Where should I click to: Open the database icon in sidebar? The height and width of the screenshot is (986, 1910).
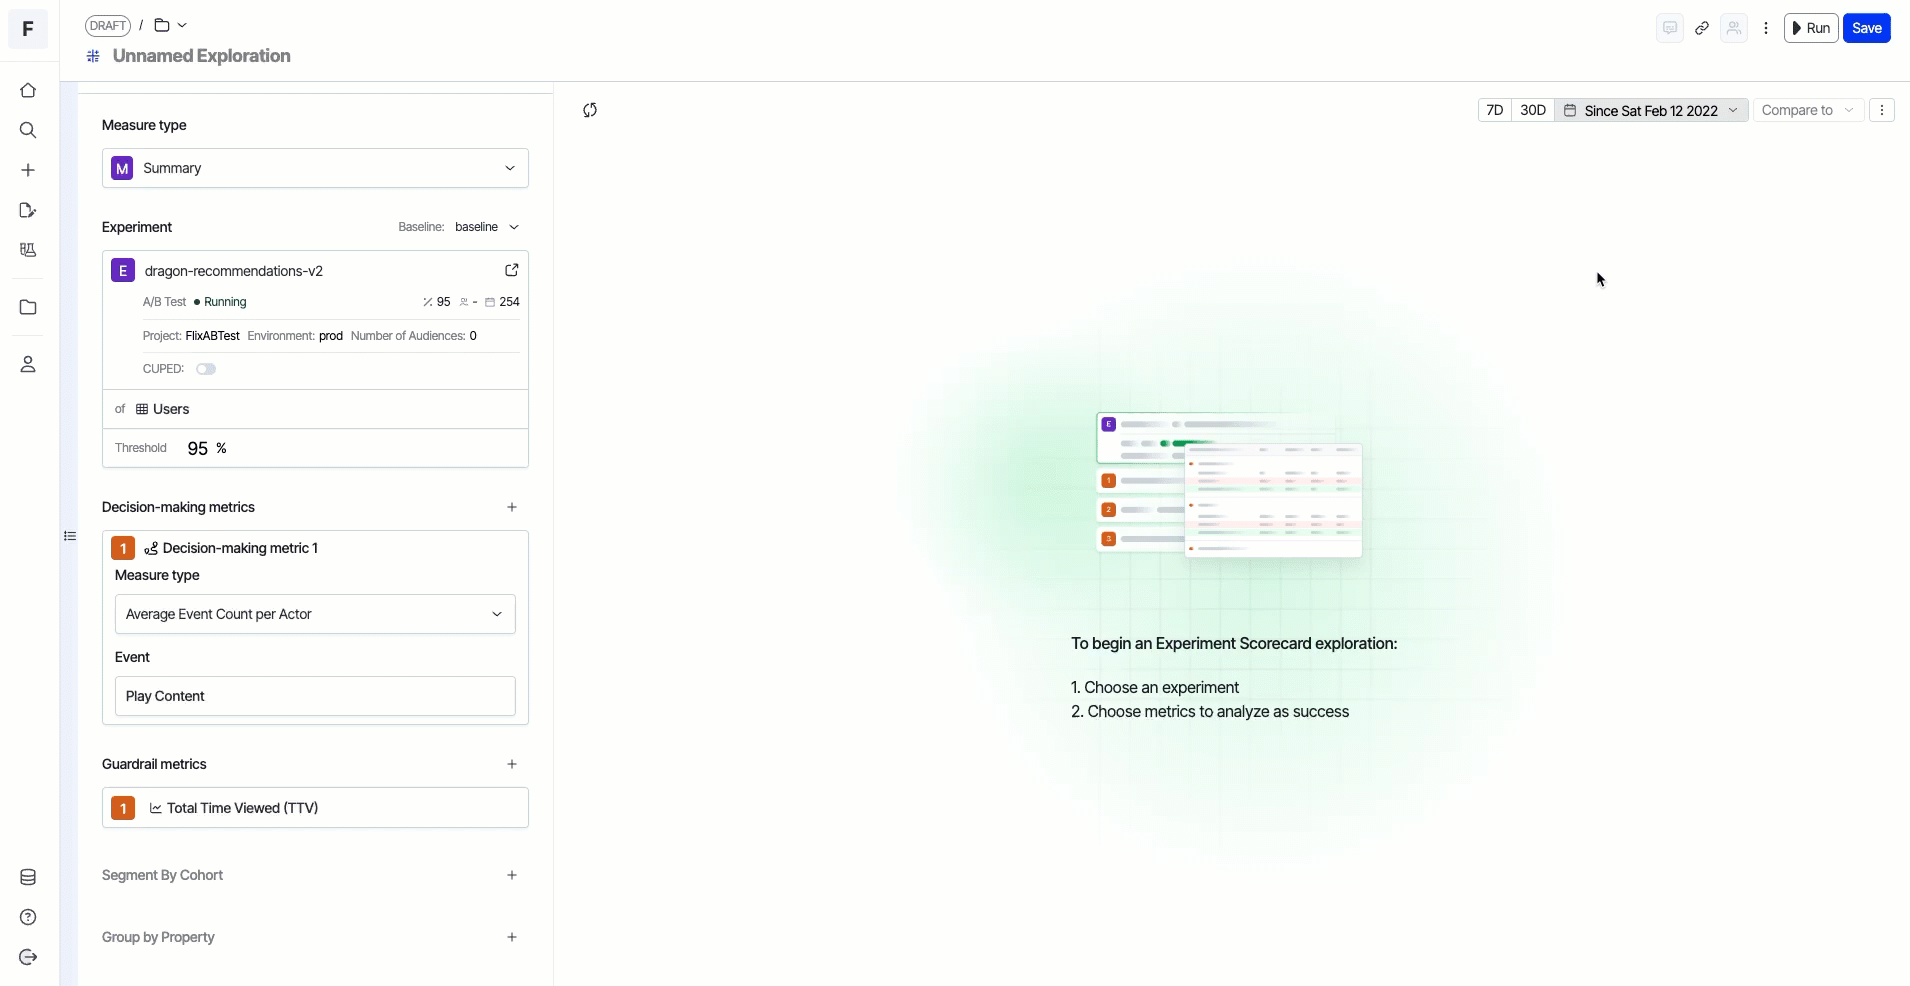pyautogui.click(x=28, y=877)
